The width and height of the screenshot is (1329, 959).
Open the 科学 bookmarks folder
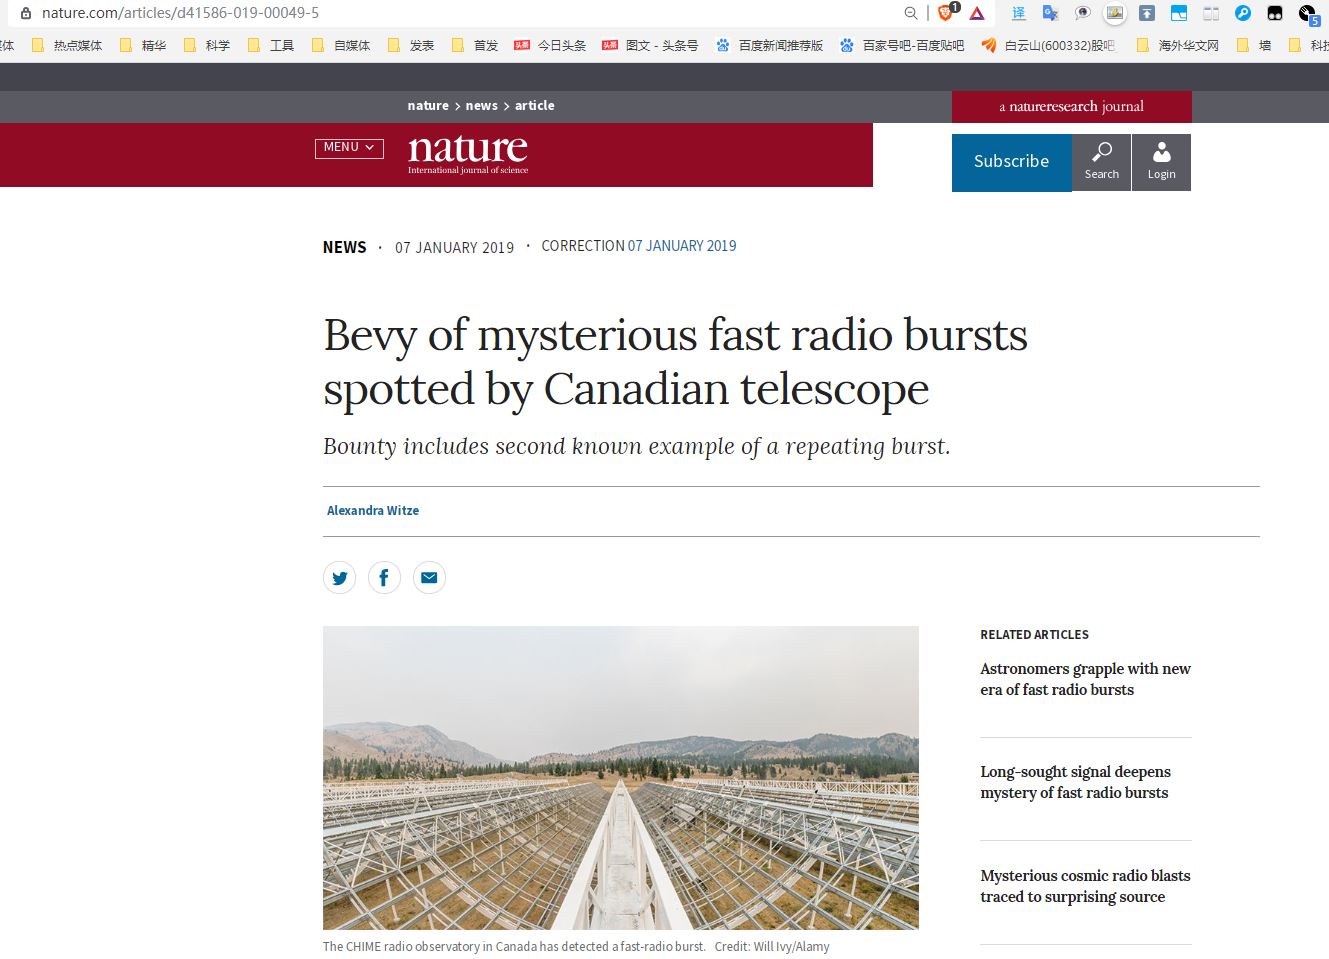point(207,45)
